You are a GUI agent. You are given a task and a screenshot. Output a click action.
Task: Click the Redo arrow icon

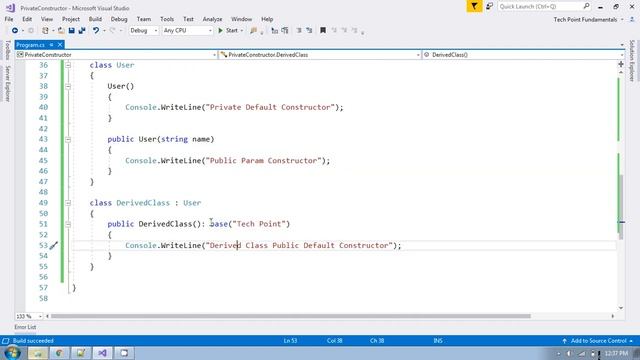click(x=112, y=30)
